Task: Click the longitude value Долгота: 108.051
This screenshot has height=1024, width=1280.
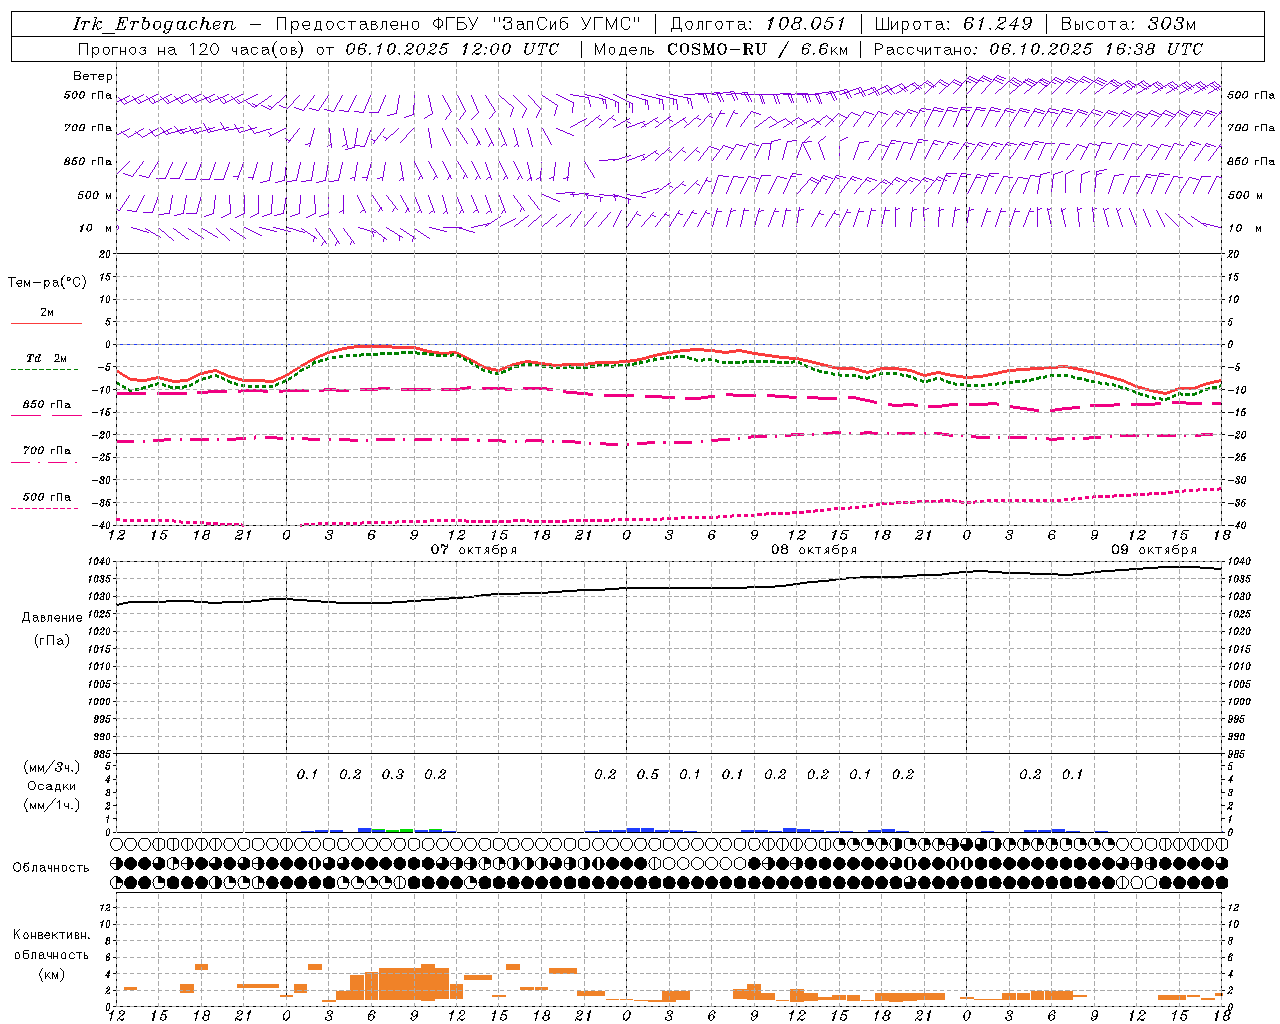Action: click(758, 24)
